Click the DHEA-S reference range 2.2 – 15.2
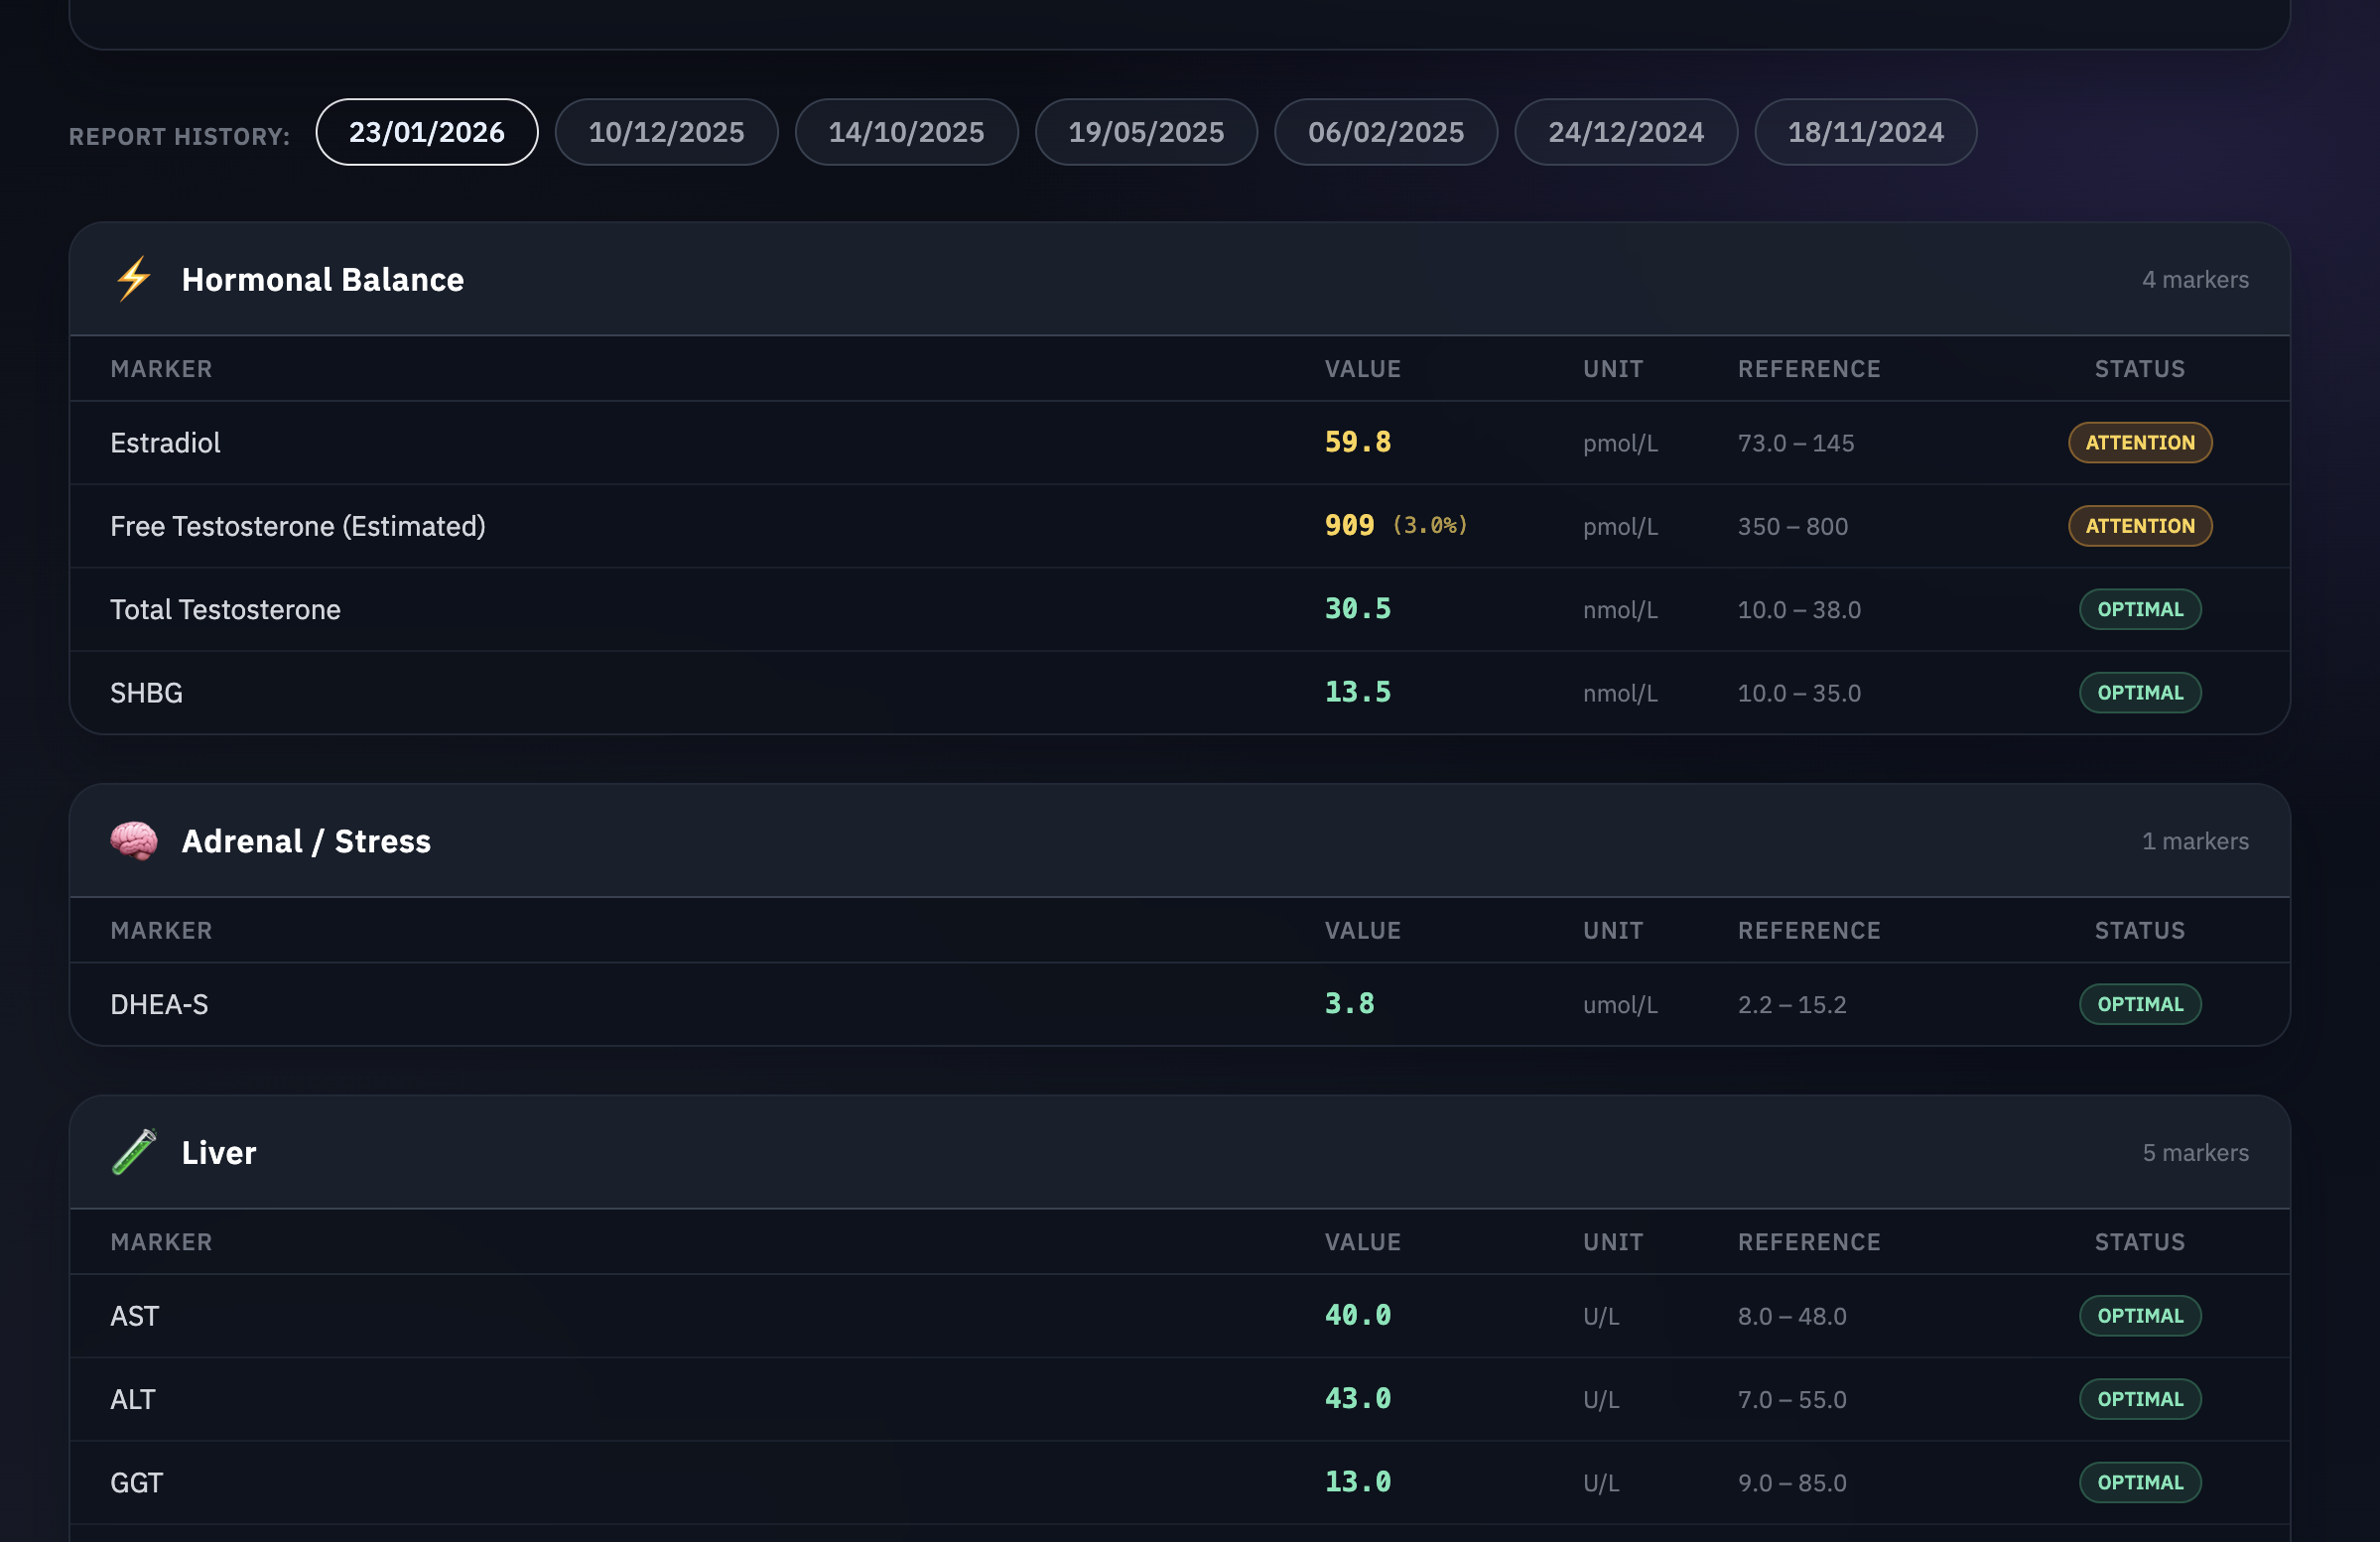 click(x=1792, y=1004)
